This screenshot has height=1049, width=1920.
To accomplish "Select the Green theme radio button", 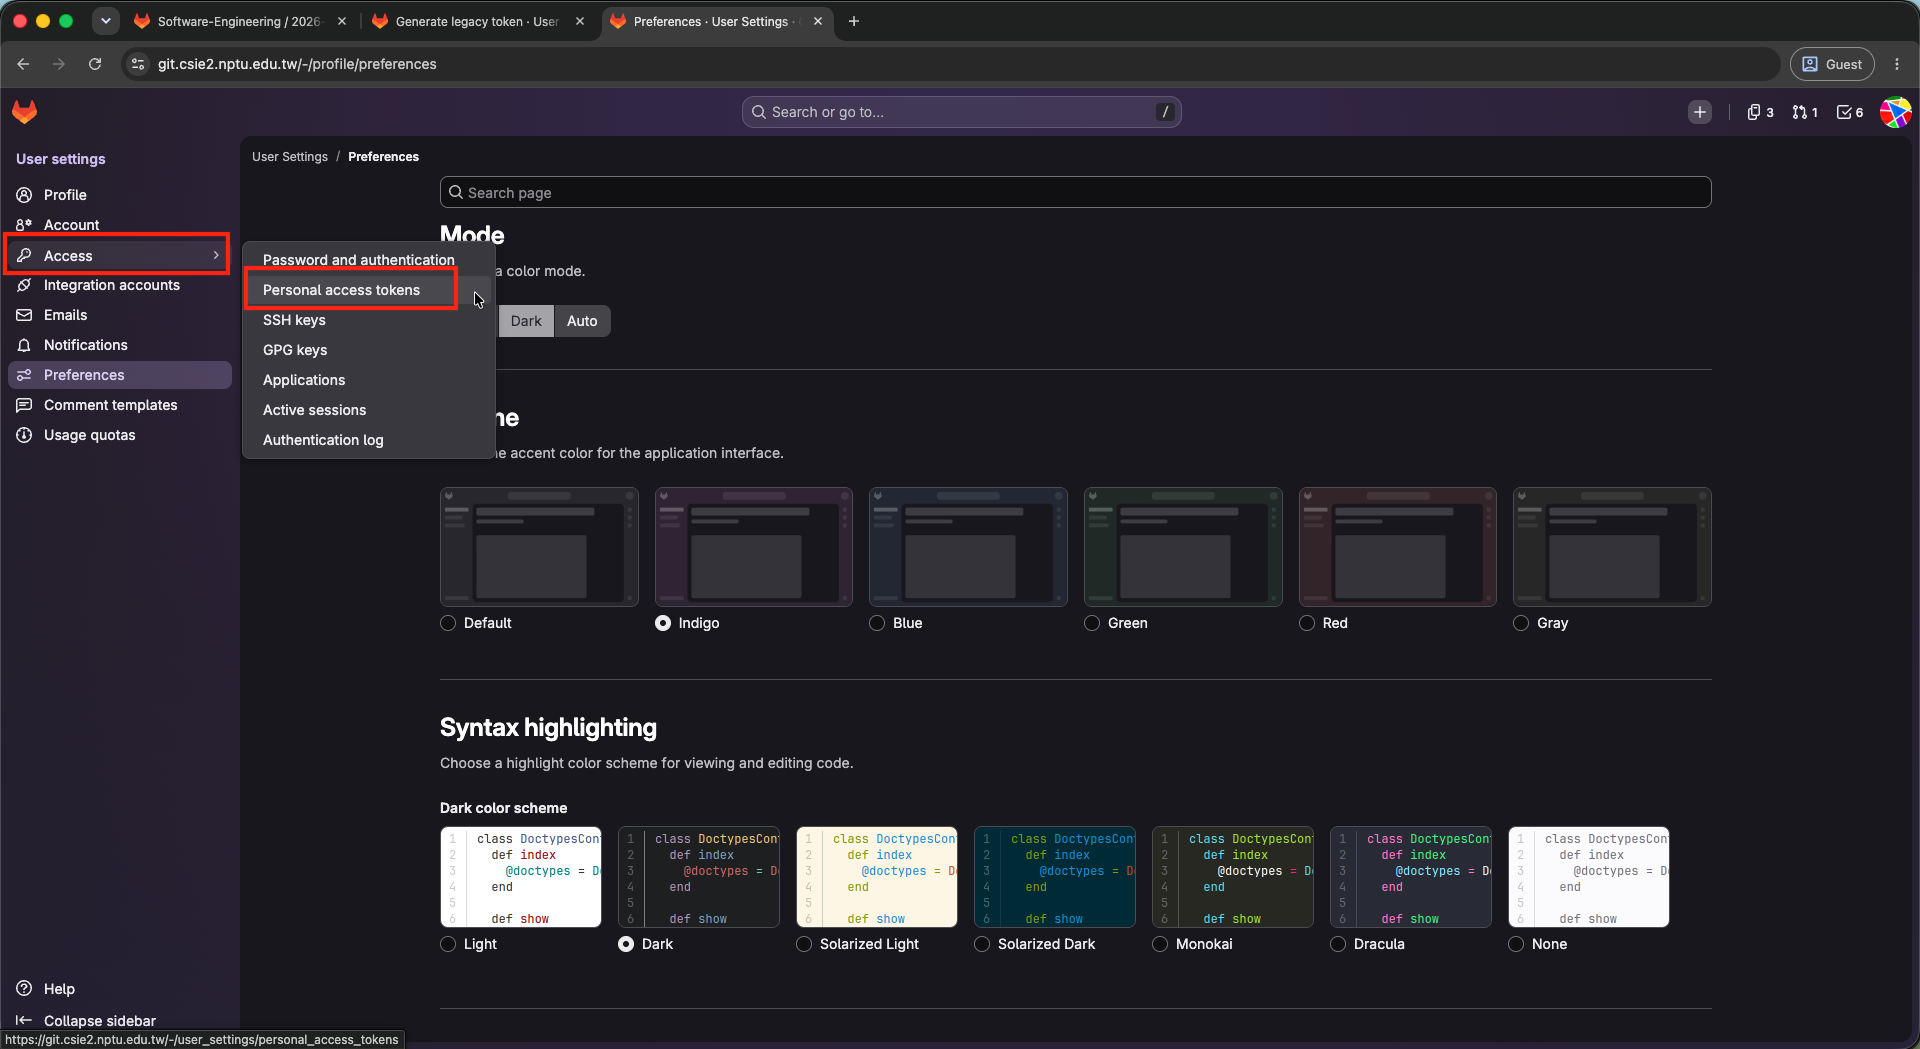I will 1092,623.
